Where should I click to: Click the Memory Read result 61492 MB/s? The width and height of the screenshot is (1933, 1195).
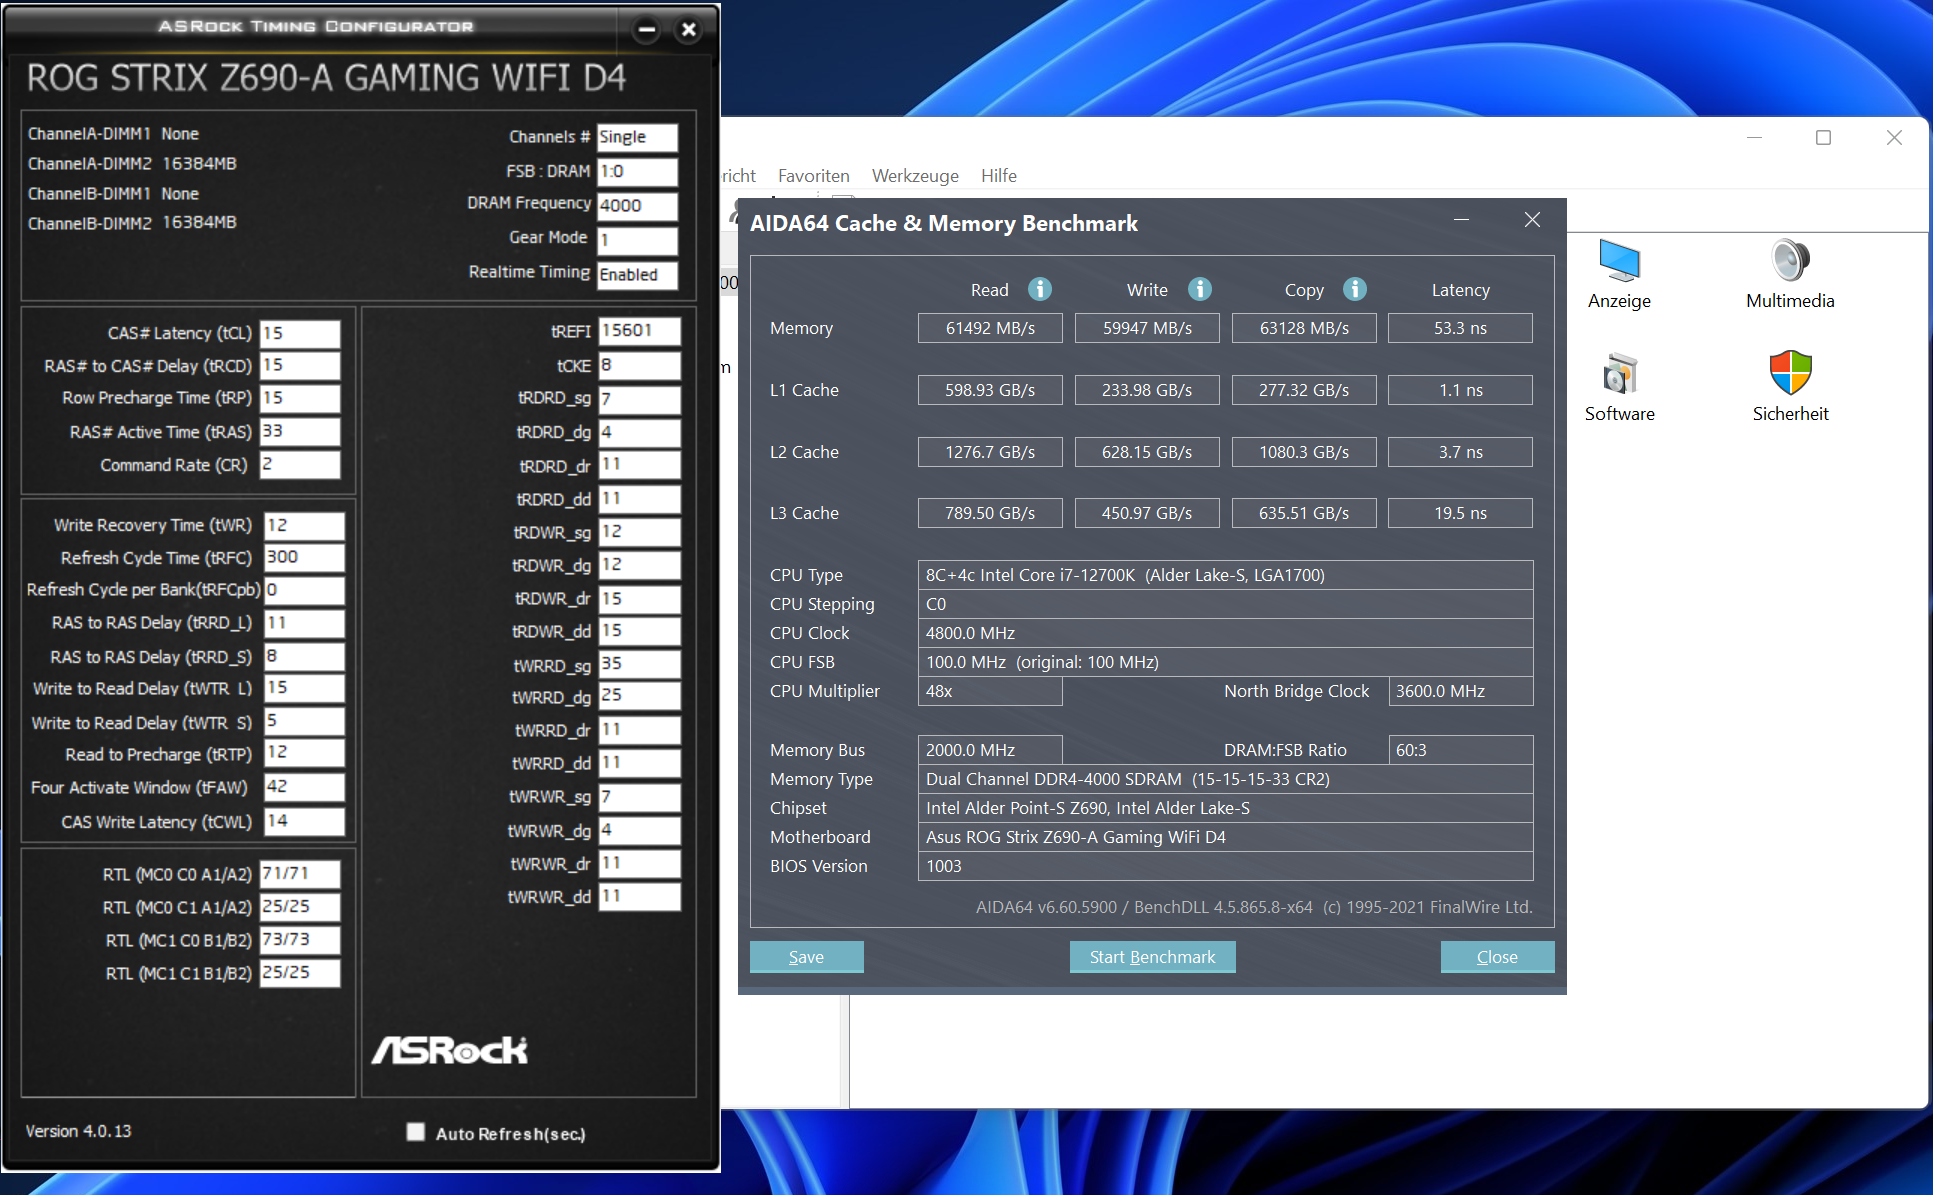(x=990, y=328)
